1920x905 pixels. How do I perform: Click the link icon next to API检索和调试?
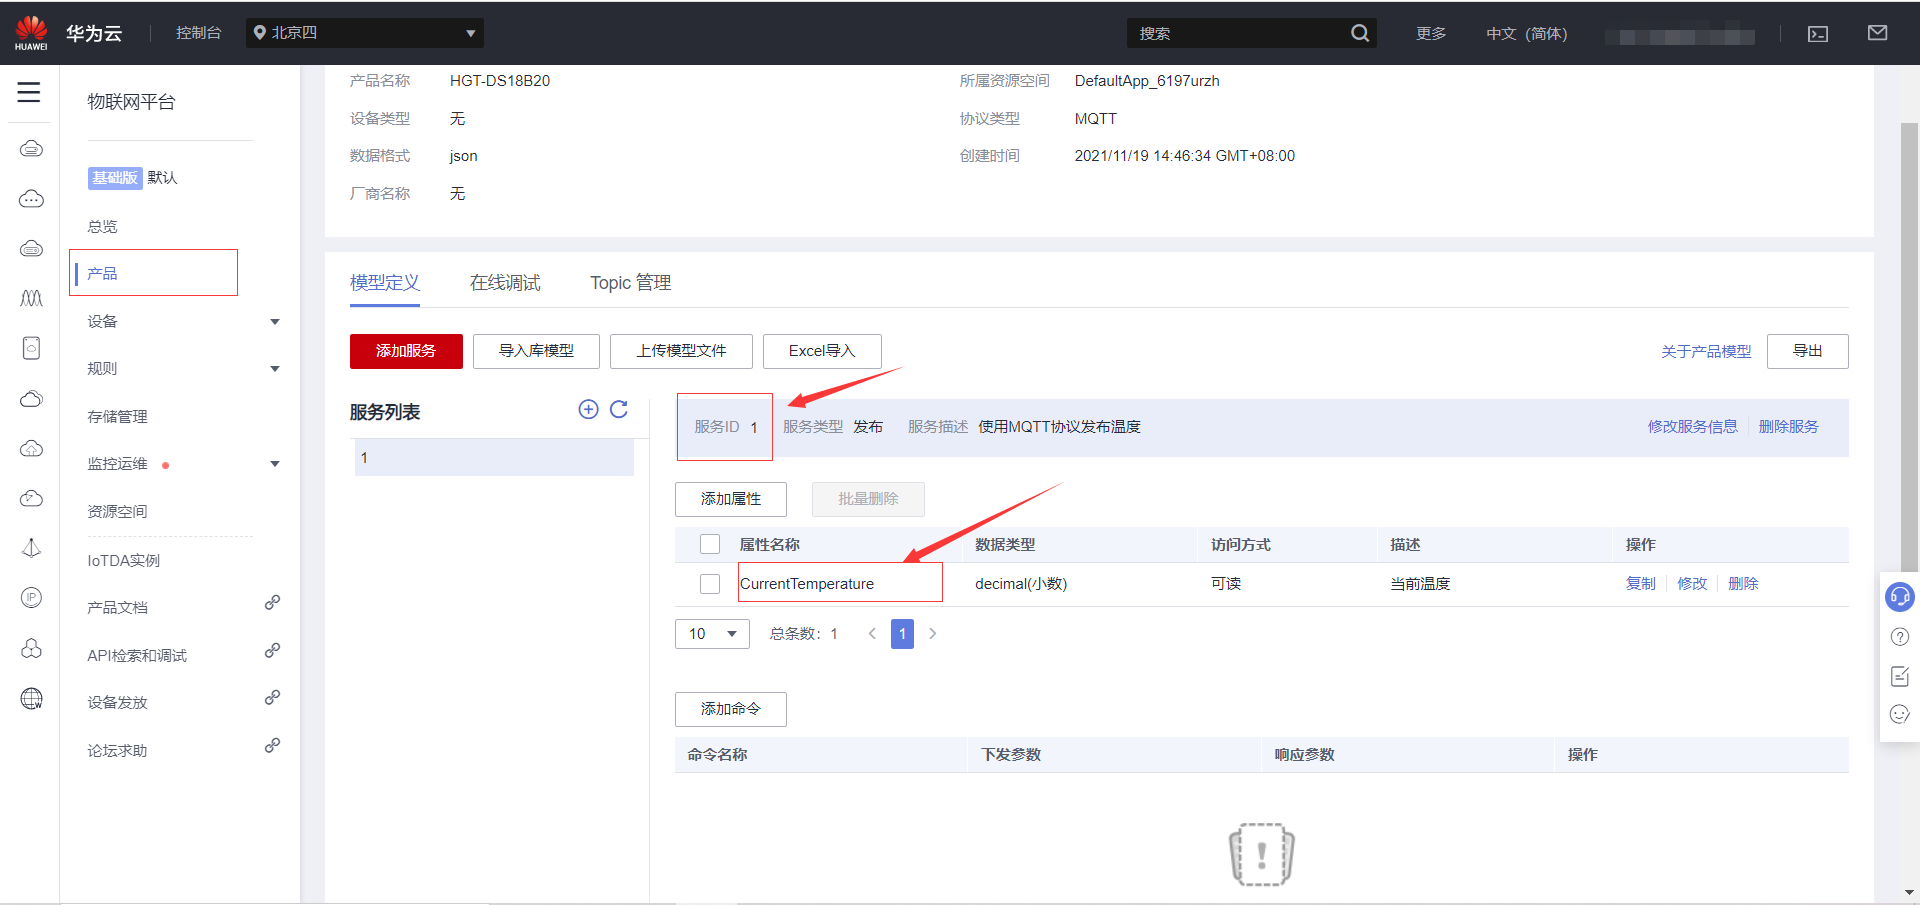(272, 650)
